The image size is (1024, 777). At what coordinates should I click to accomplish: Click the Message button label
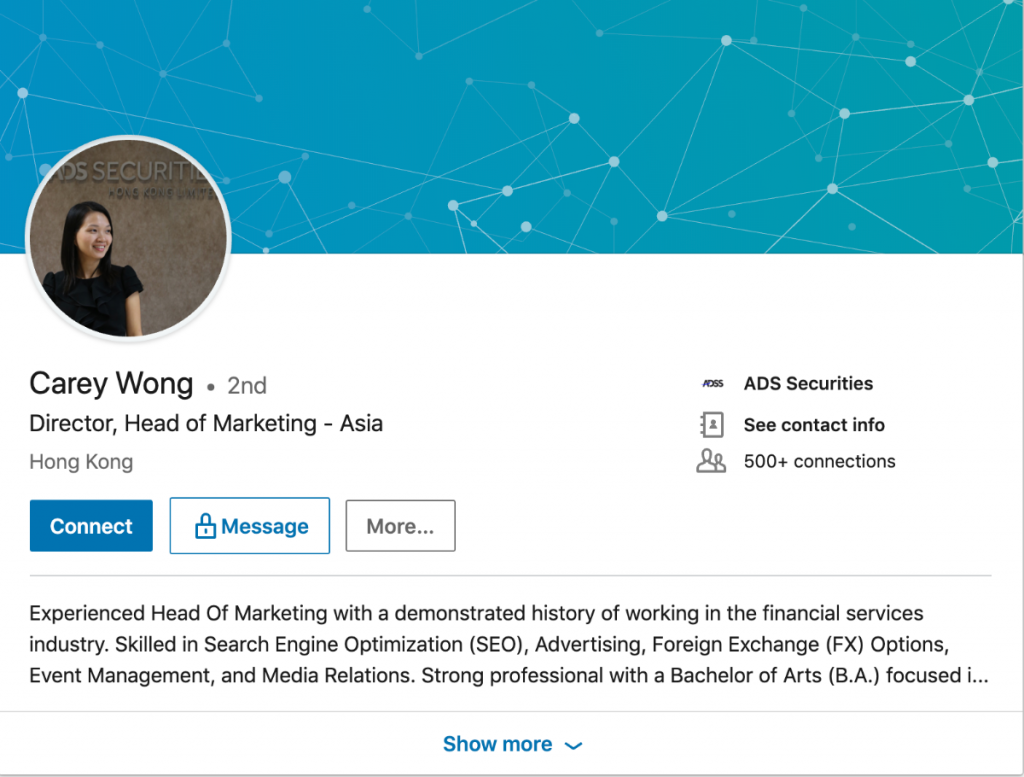point(265,526)
